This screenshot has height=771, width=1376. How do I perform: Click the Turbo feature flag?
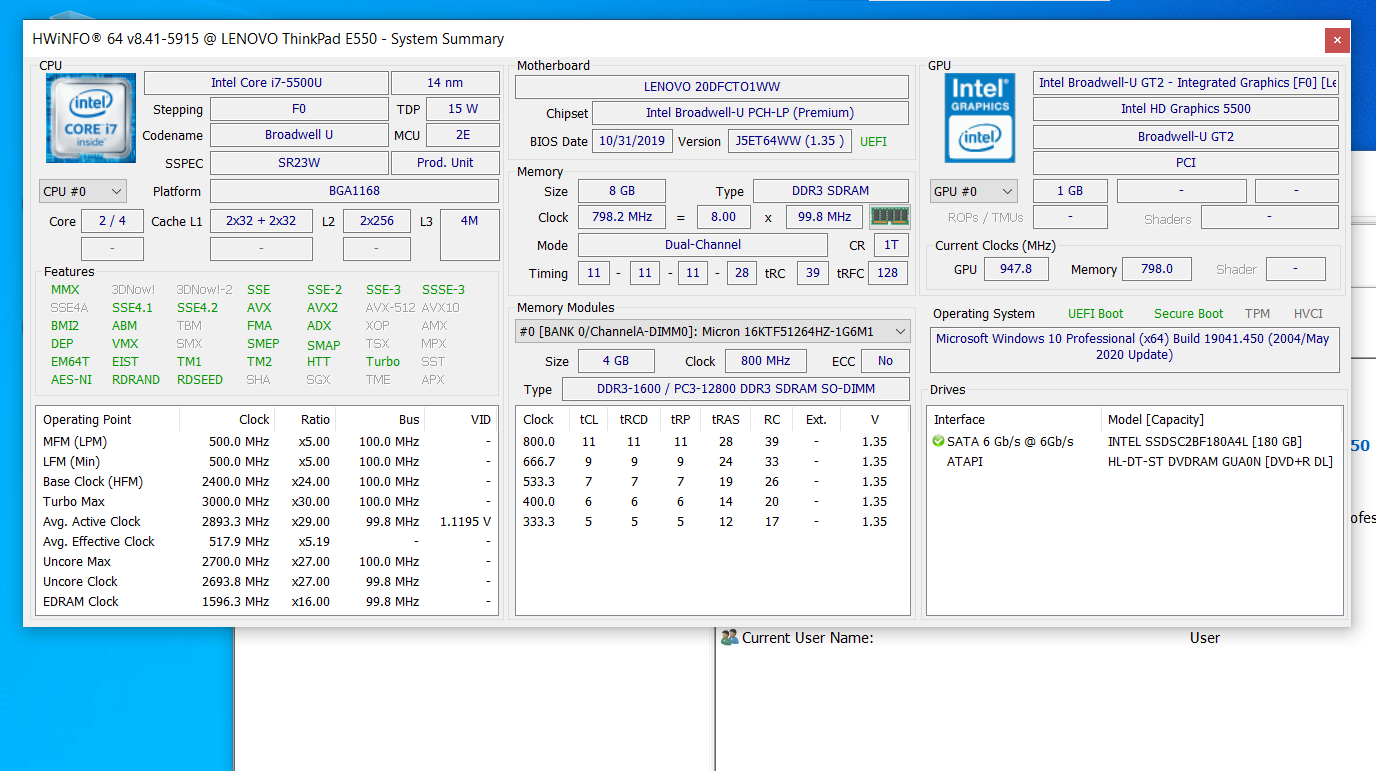tap(383, 362)
